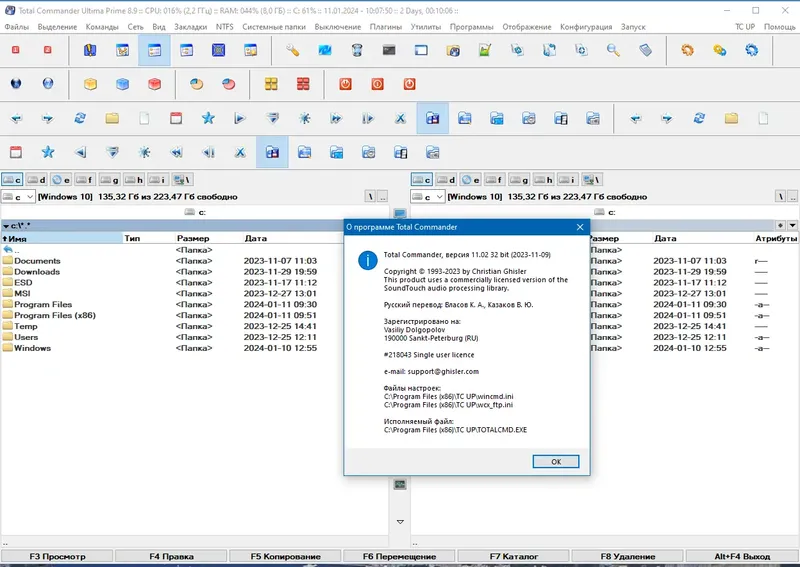Image resolution: width=800 pixels, height=567 pixels.
Task: Click the blue gear icon
Action: coord(752,50)
